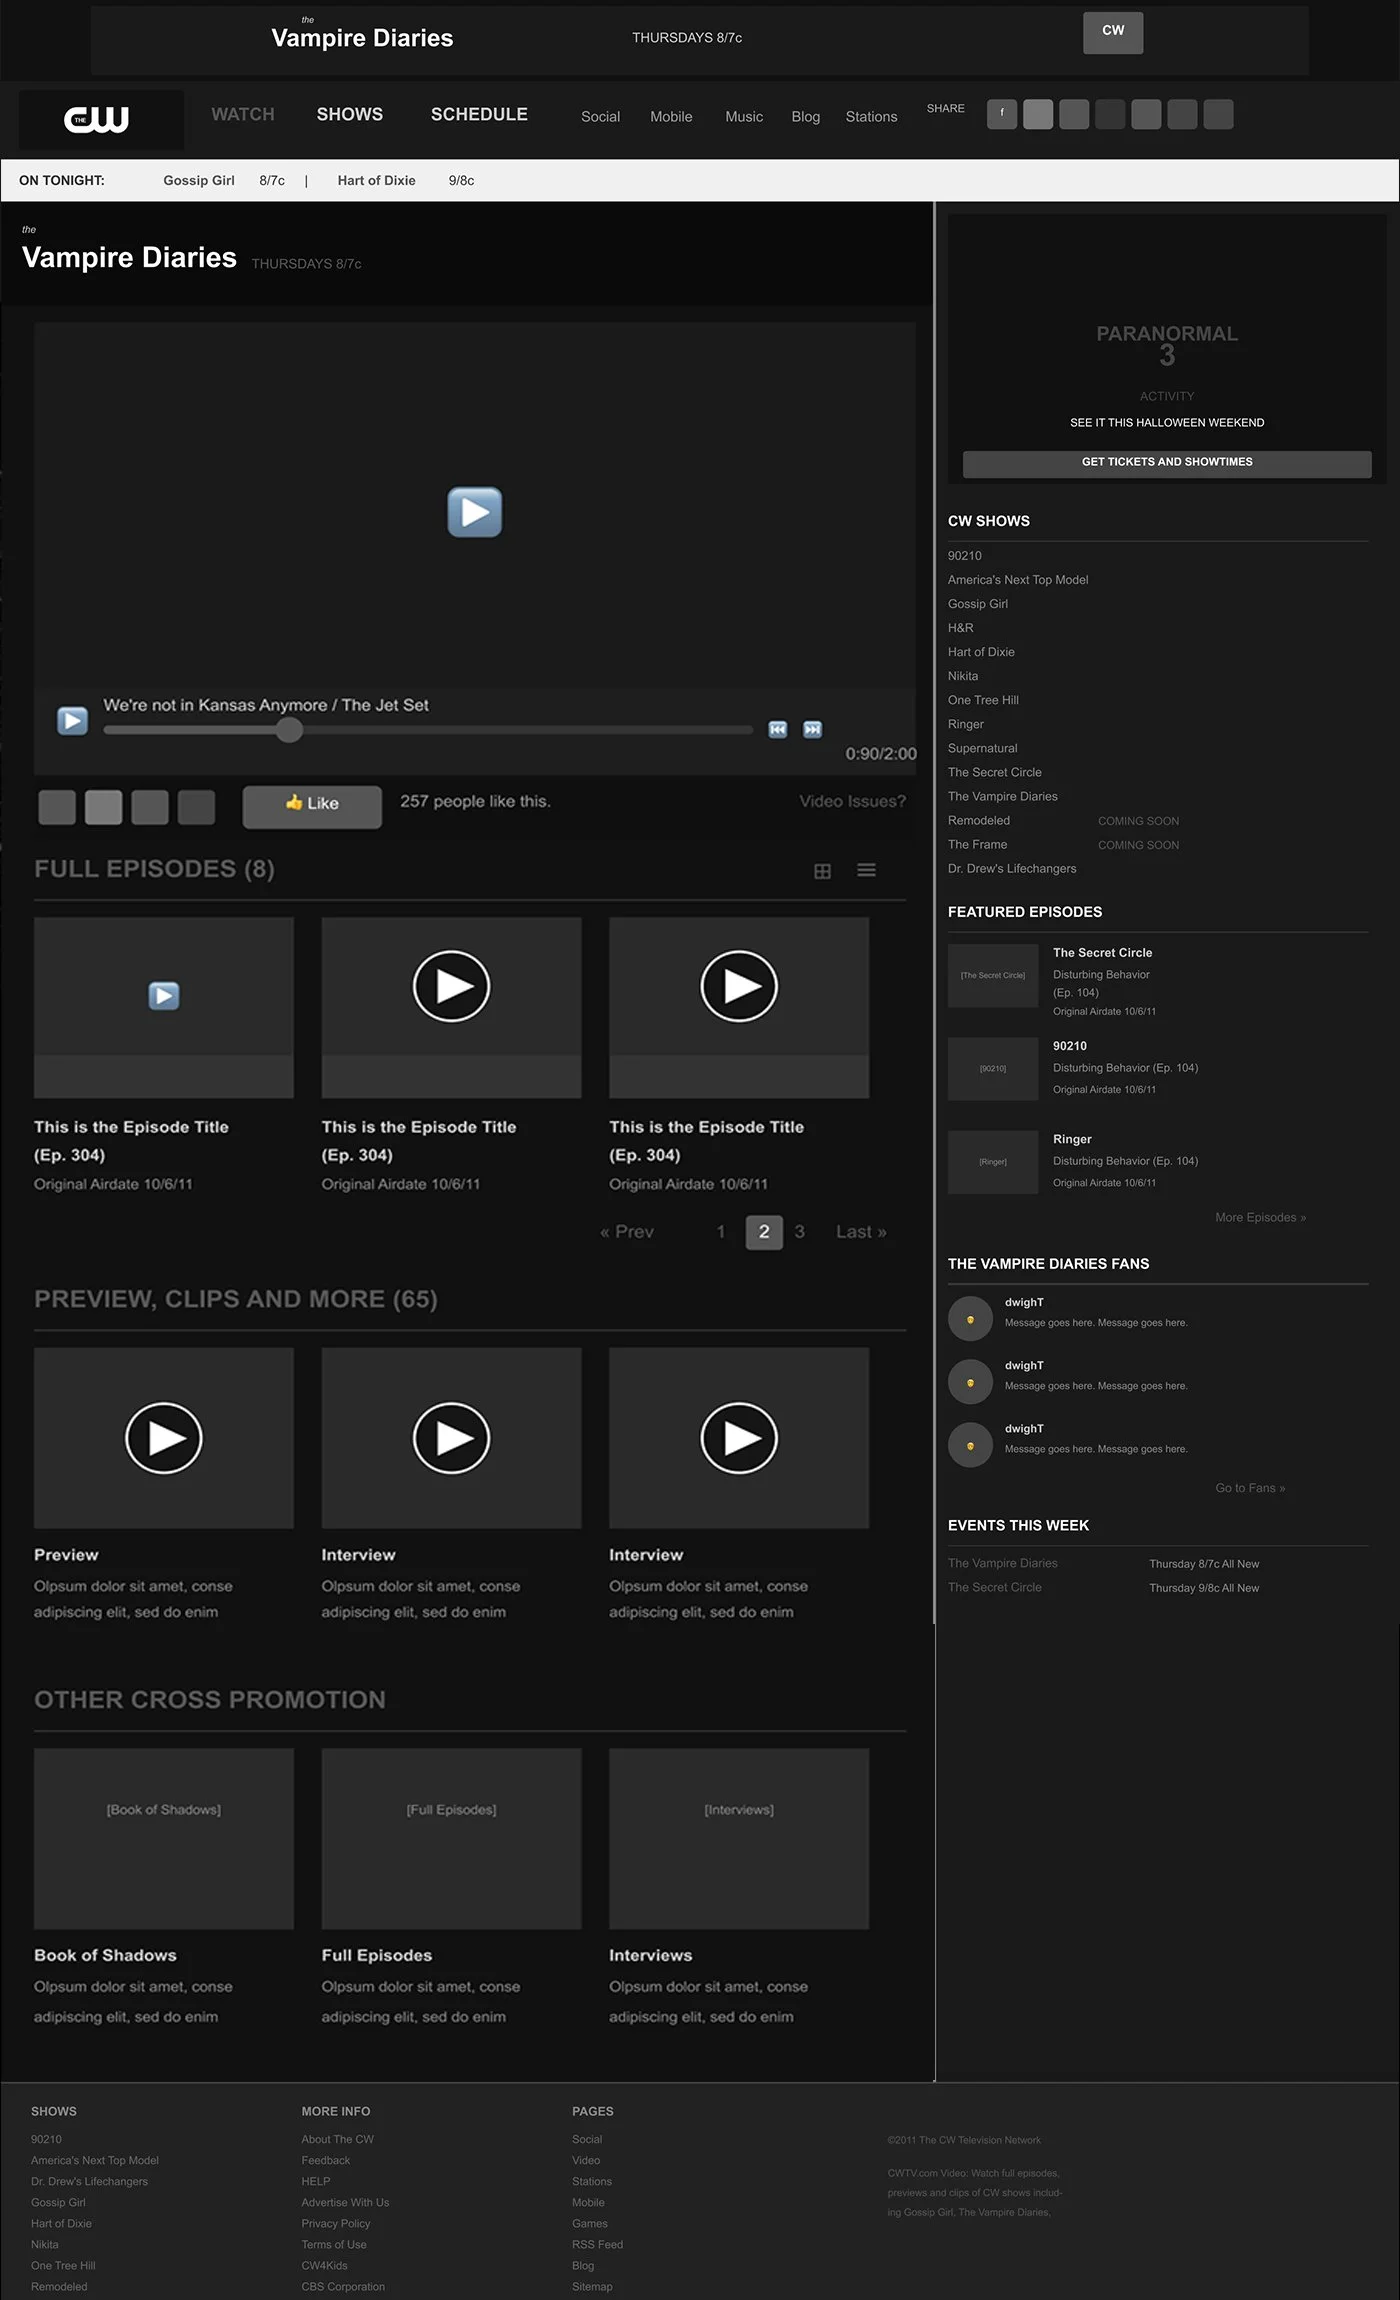Open Supernatural in CW Shows list
Image resolution: width=1400 pixels, height=2300 pixels.
click(982, 748)
